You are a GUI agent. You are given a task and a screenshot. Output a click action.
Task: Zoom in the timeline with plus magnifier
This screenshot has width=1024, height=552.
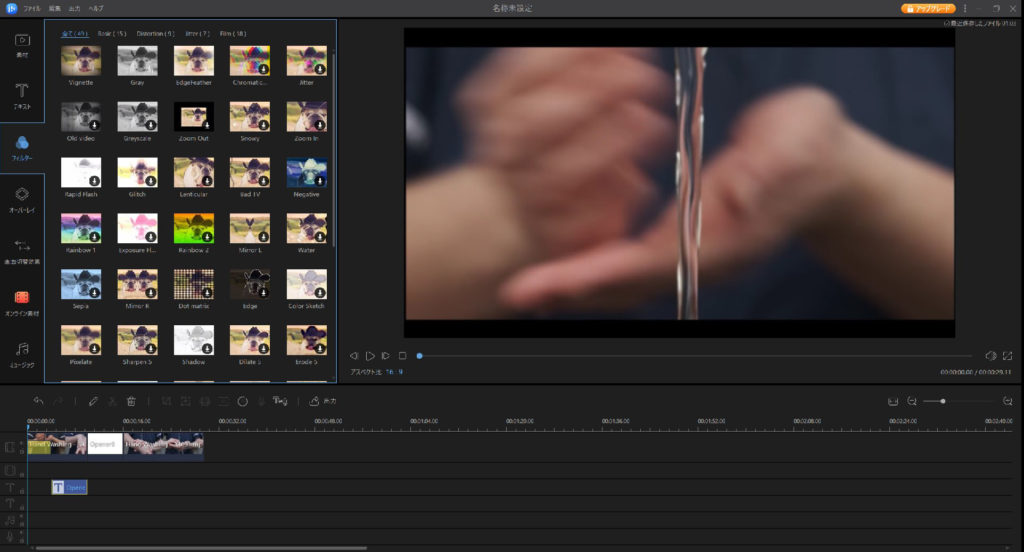tap(1008, 401)
